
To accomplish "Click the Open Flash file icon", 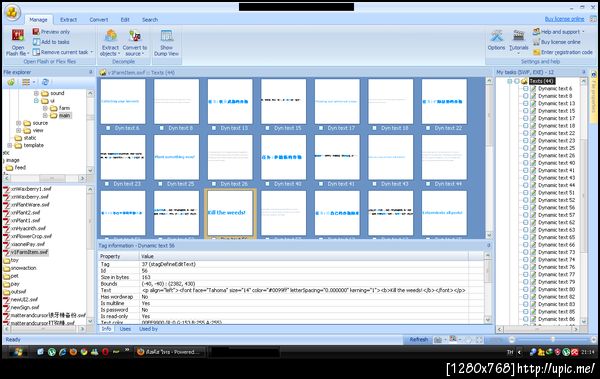I will [x=18, y=36].
